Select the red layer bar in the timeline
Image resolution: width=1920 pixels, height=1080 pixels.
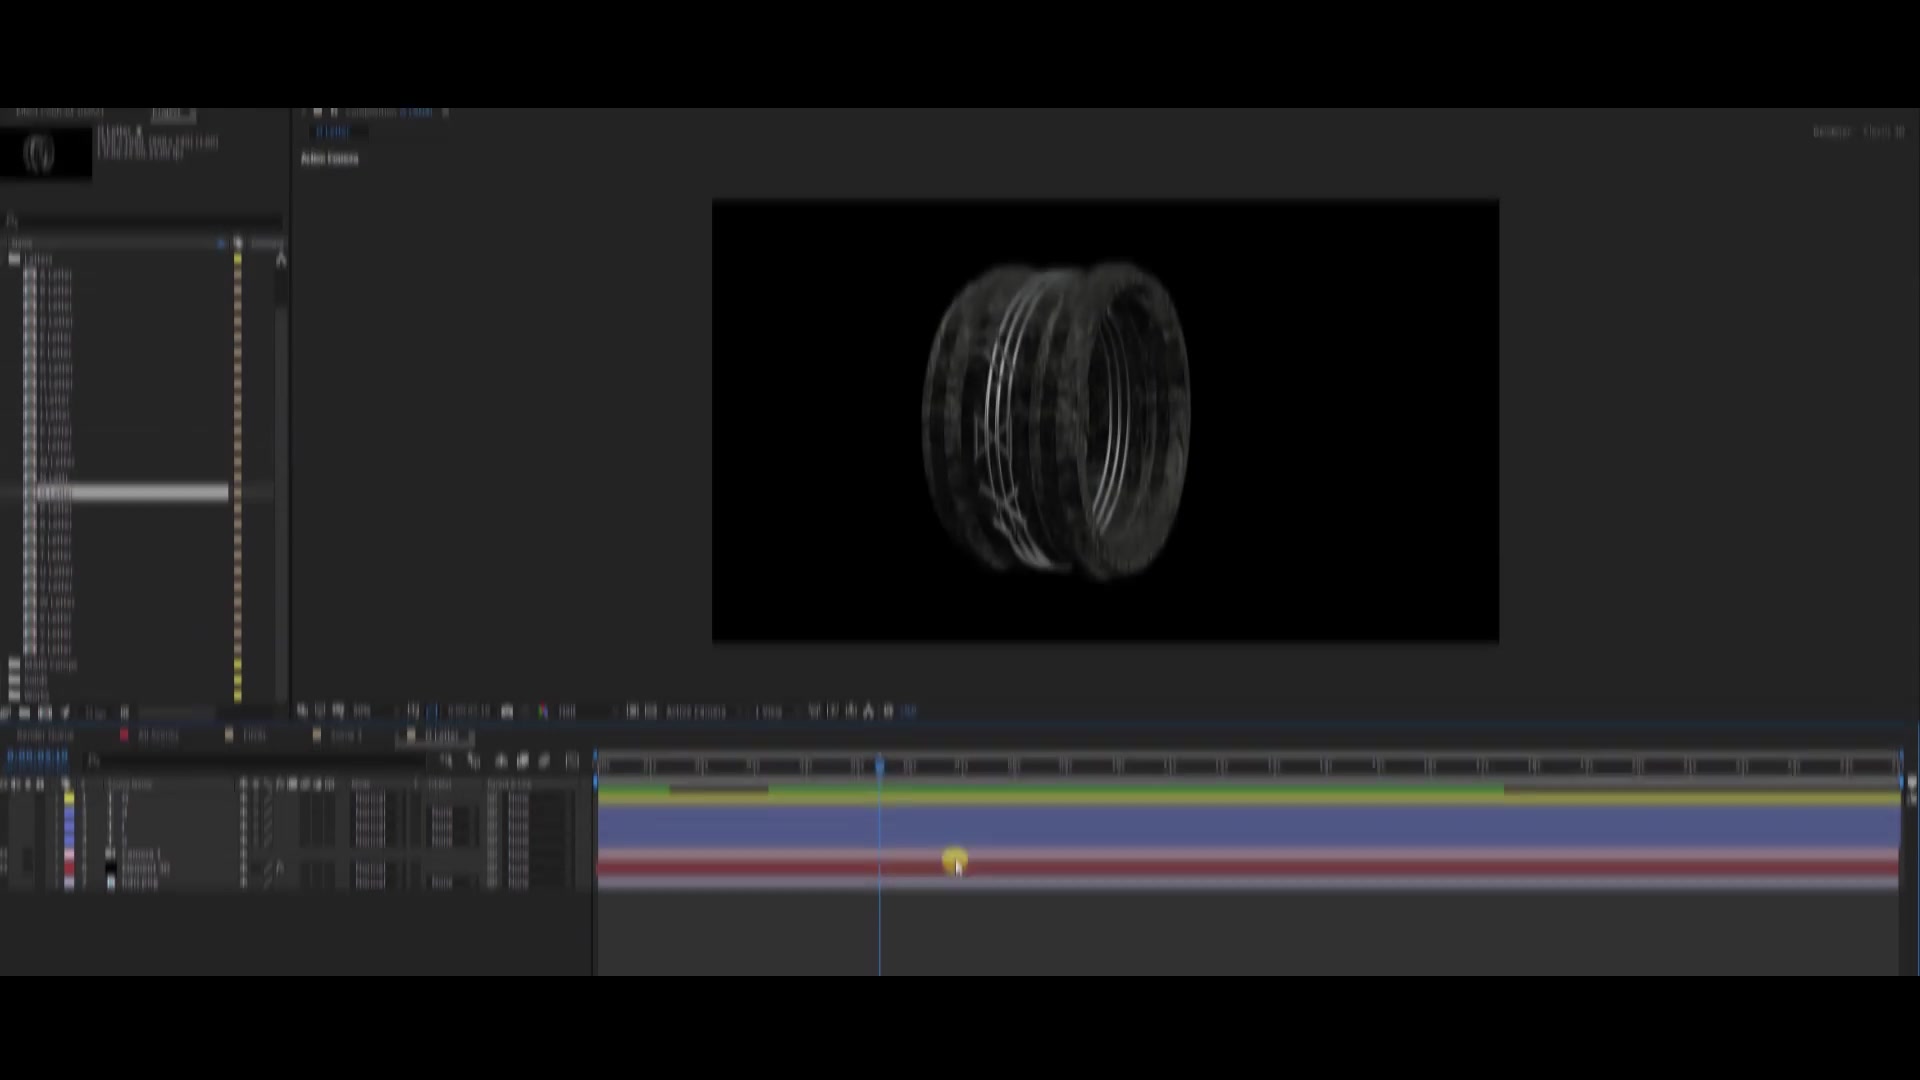pyautogui.click(x=1248, y=866)
